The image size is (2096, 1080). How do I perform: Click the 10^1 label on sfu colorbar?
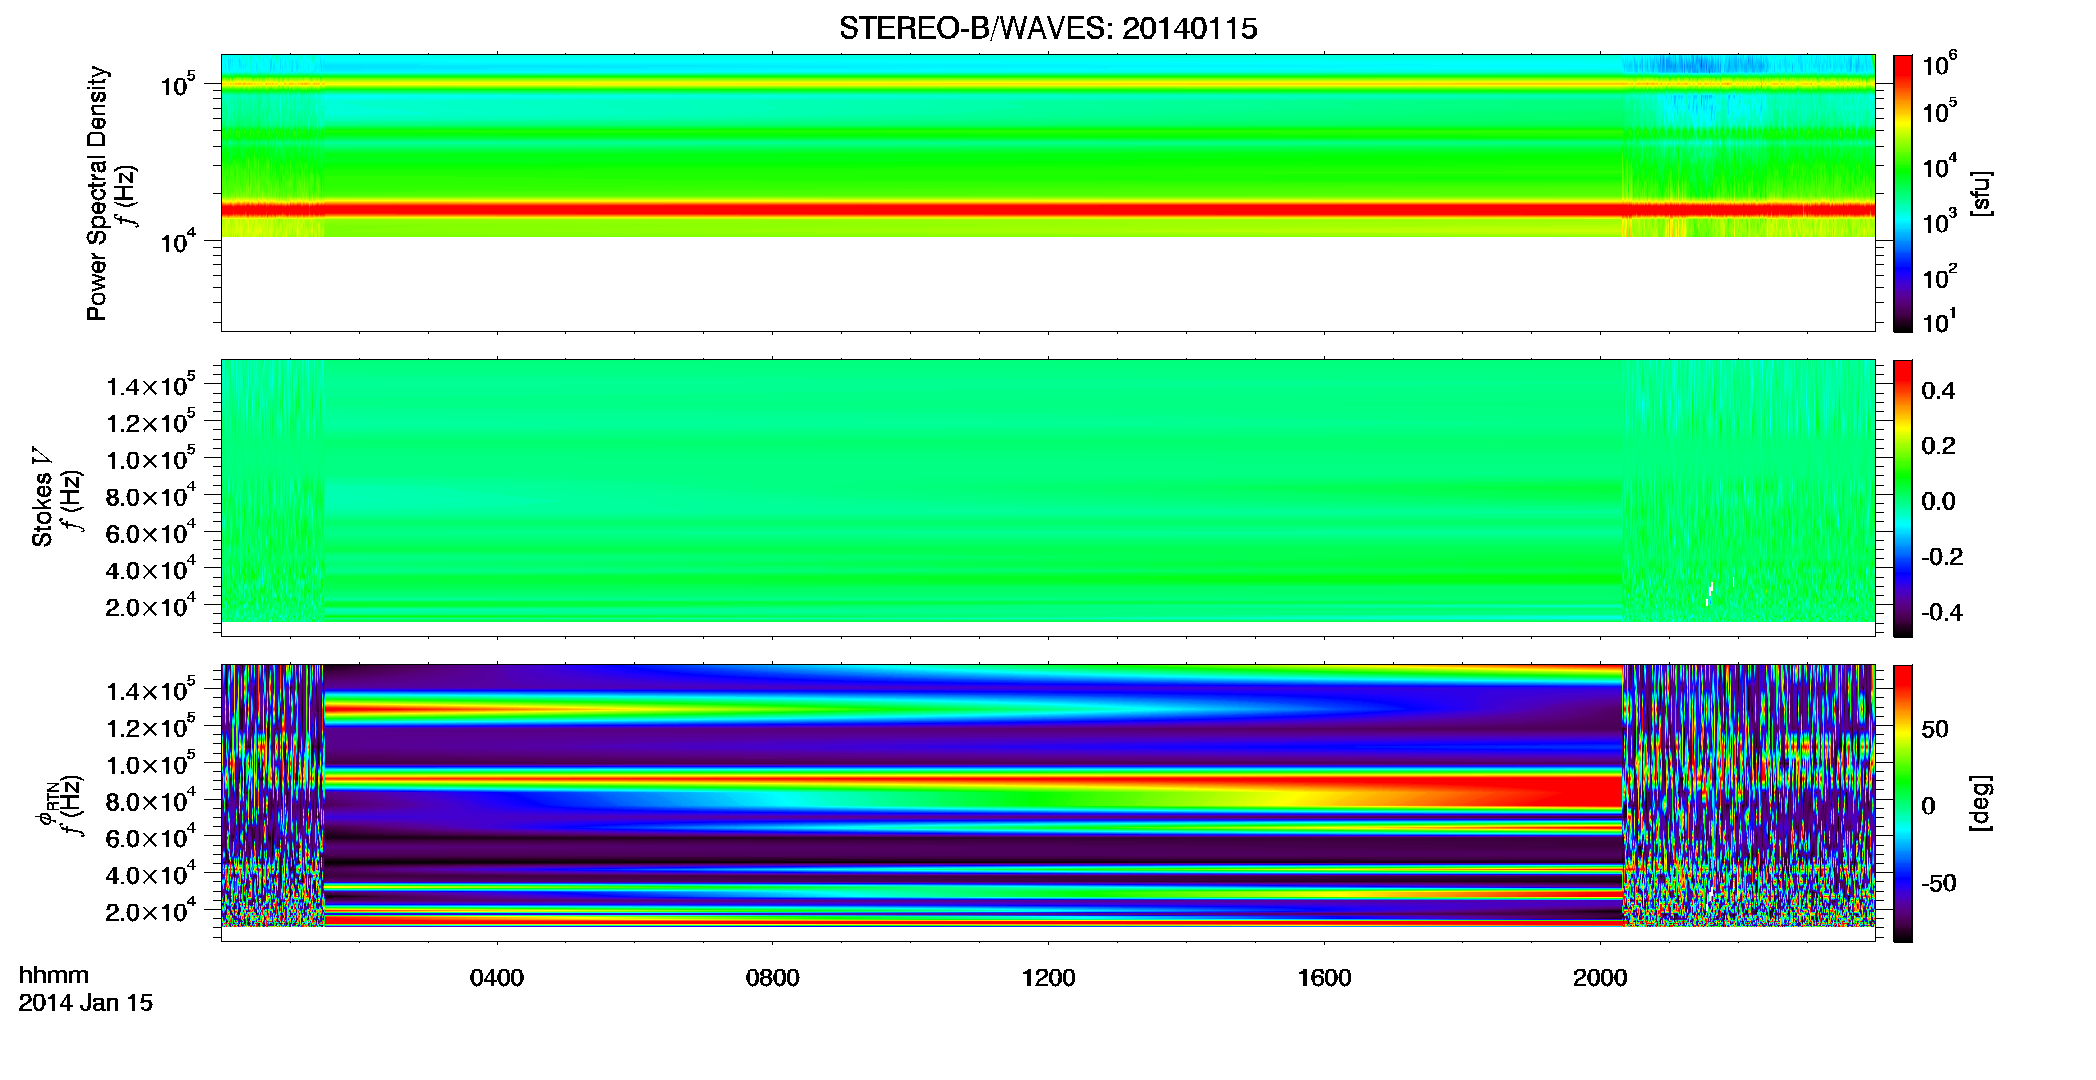point(1940,321)
